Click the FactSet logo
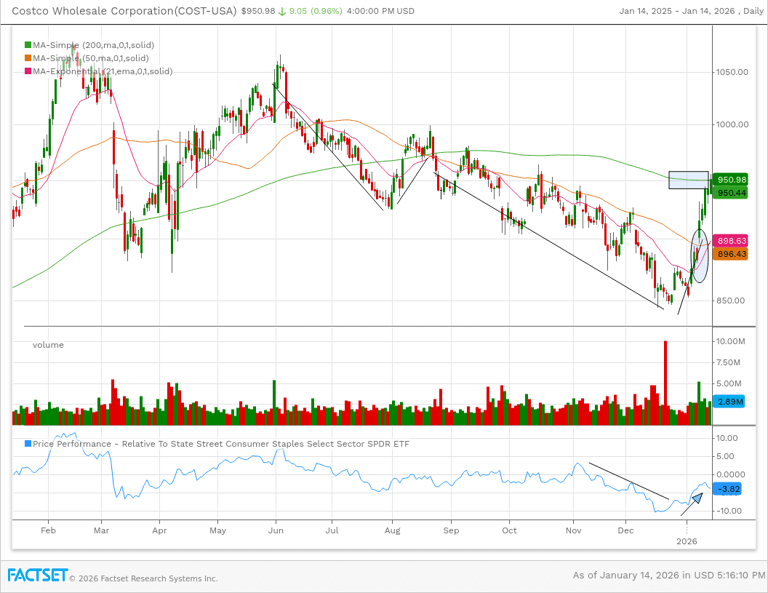The width and height of the screenshot is (768, 593). pos(39,576)
